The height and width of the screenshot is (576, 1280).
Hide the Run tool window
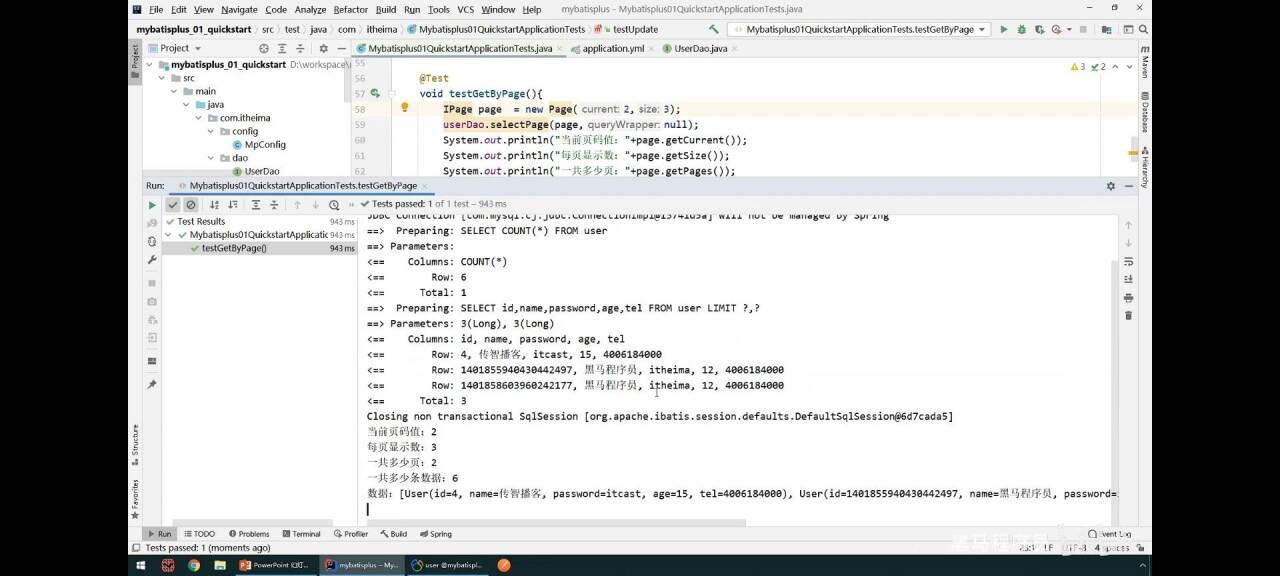(x=1128, y=186)
